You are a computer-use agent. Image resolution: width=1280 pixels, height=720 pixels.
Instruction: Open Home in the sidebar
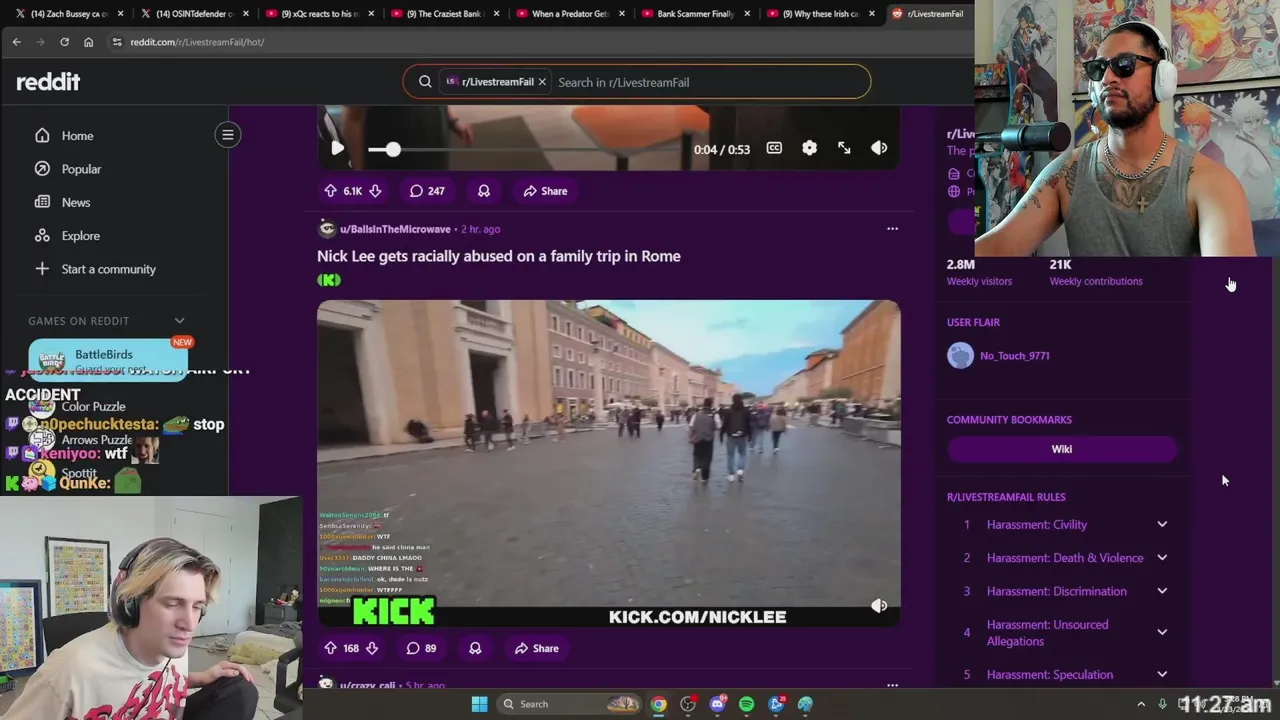[x=77, y=136]
